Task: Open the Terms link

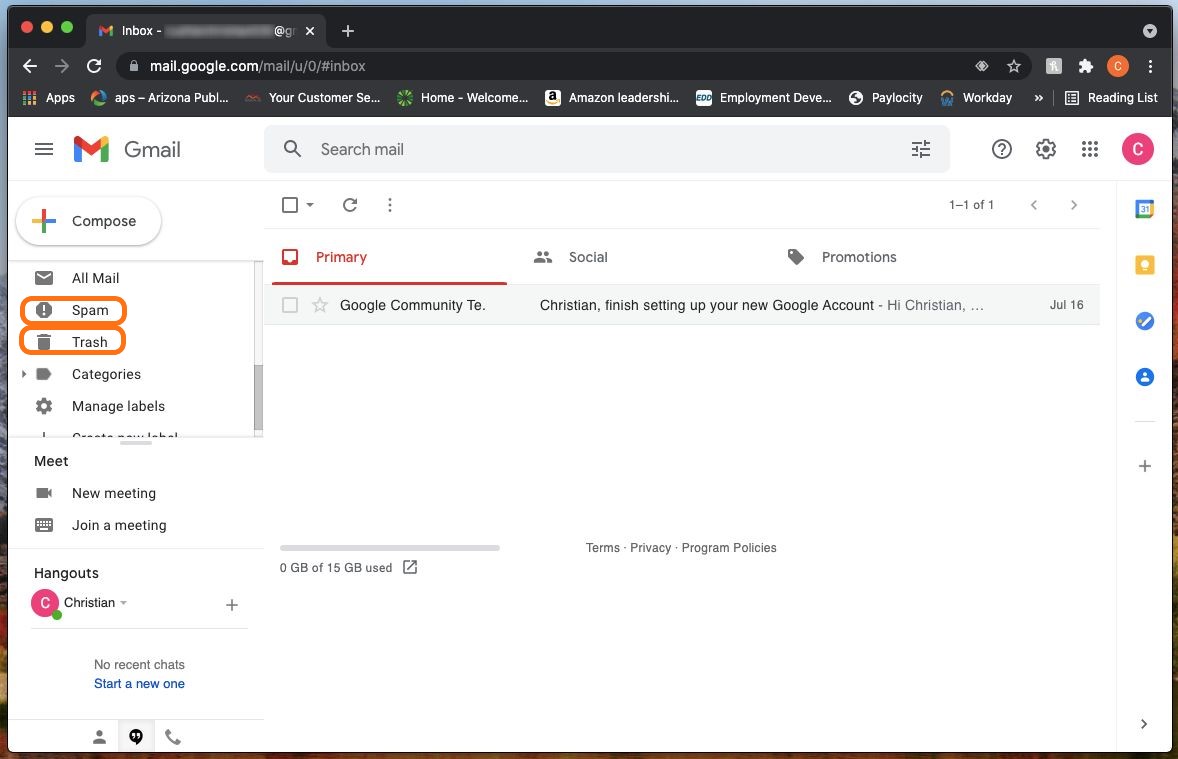Action: pyautogui.click(x=603, y=548)
